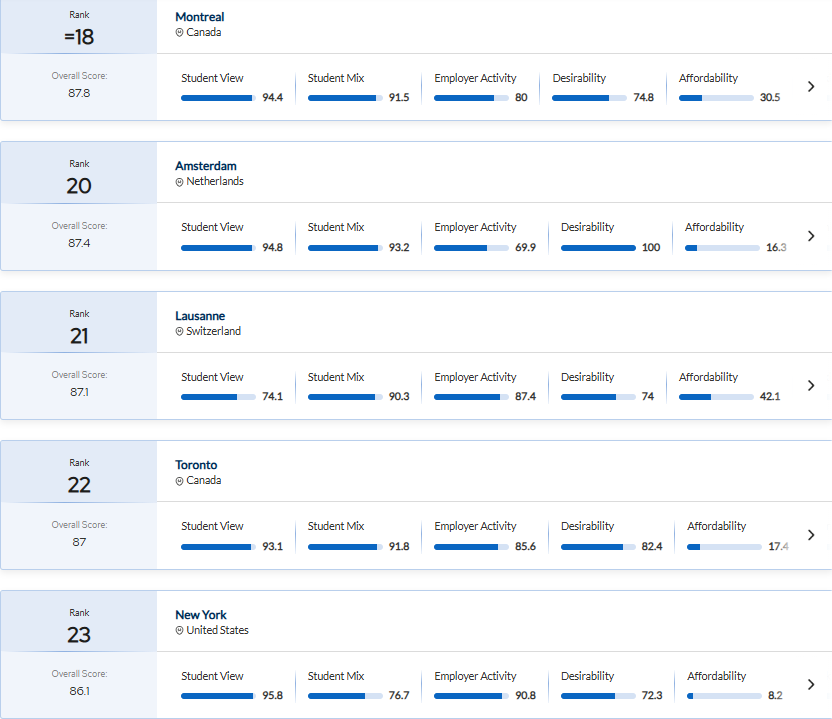Go to the New York city page
This screenshot has width=832, height=719.
[201, 615]
